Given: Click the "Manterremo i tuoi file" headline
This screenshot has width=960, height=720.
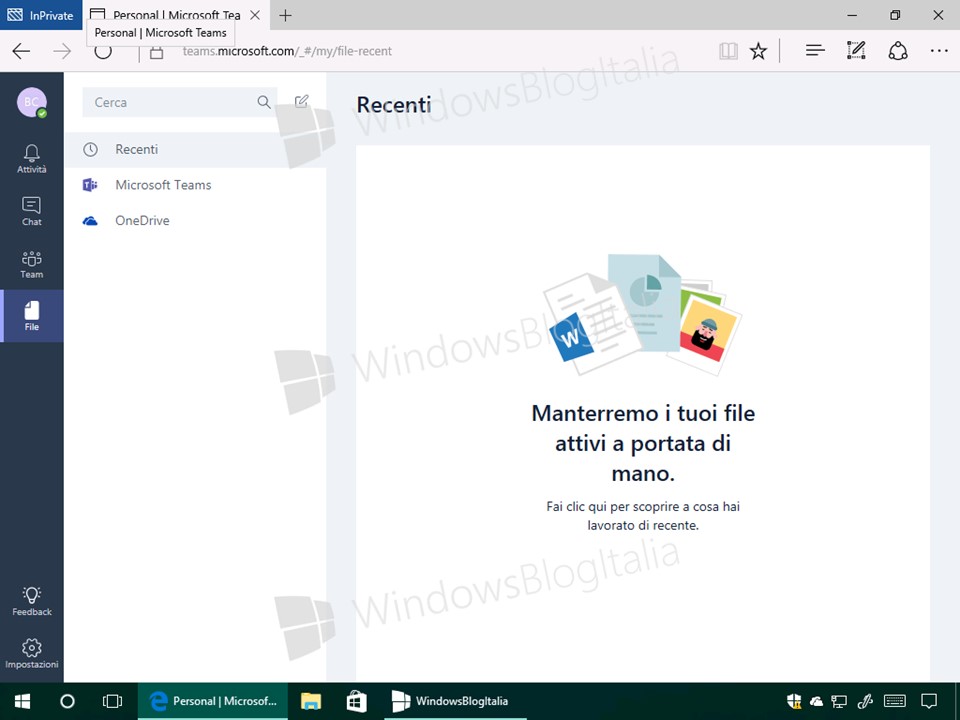Looking at the screenshot, I should 643,443.
